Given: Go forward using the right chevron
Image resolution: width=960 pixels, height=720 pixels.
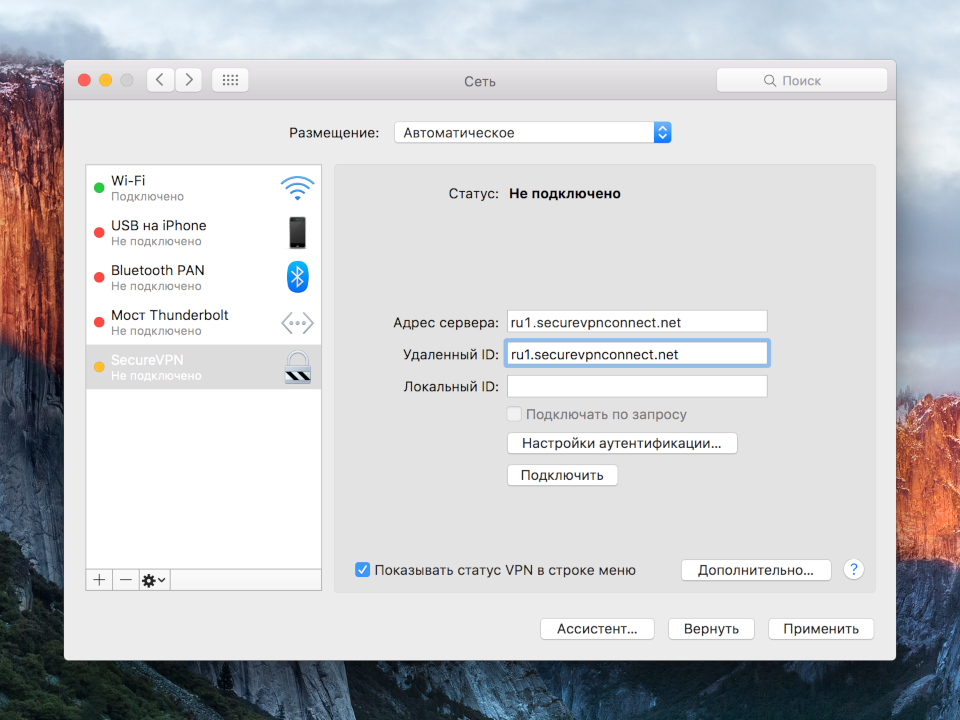Looking at the screenshot, I should coord(189,80).
